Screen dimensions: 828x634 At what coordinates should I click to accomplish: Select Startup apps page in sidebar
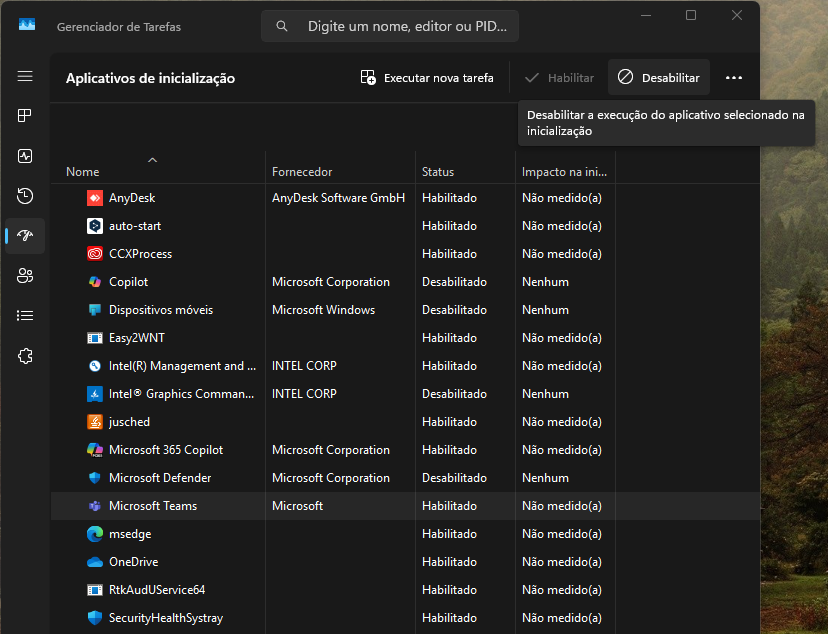[25, 235]
